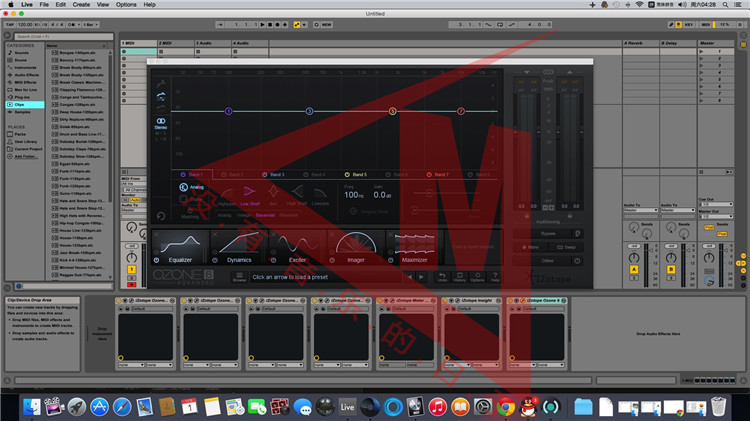Click the transport Stop button
This screenshot has width=750, height=421.
click(270, 24)
